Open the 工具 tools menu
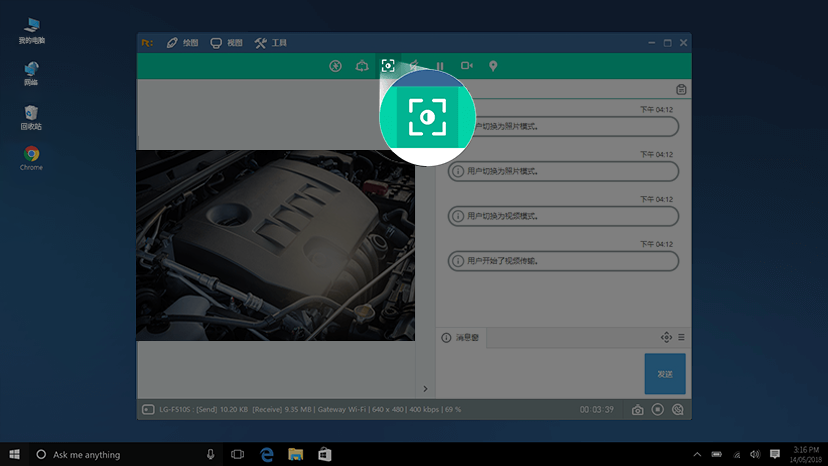This screenshot has height=466, width=828. (x=270, y=43)
